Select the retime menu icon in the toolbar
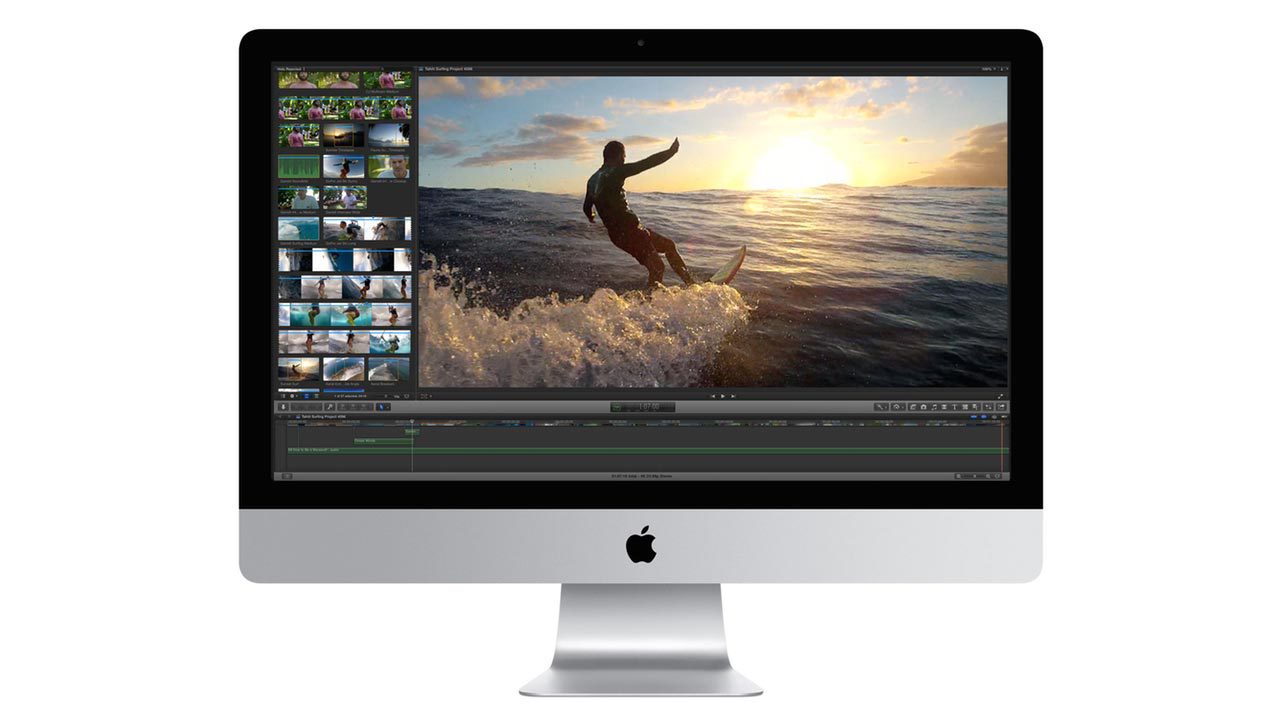 tap(895, 406)
